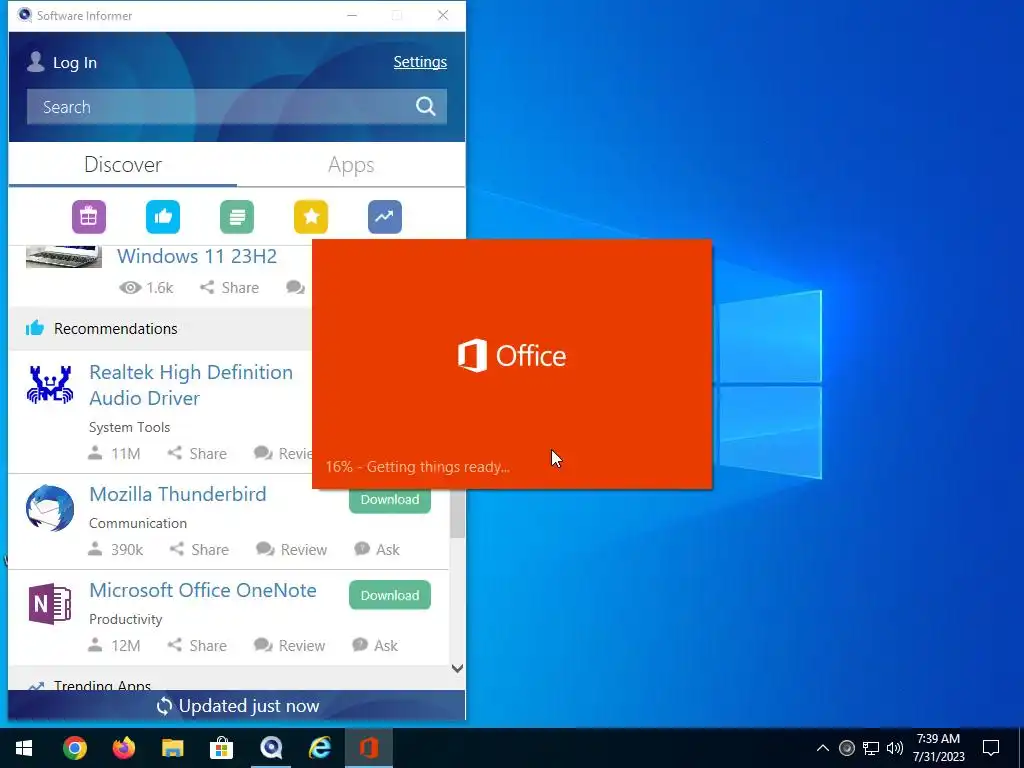Click the Realtek crab logo icon
1024x768 pixels.
pyautogui.click(x=50, y=385)
